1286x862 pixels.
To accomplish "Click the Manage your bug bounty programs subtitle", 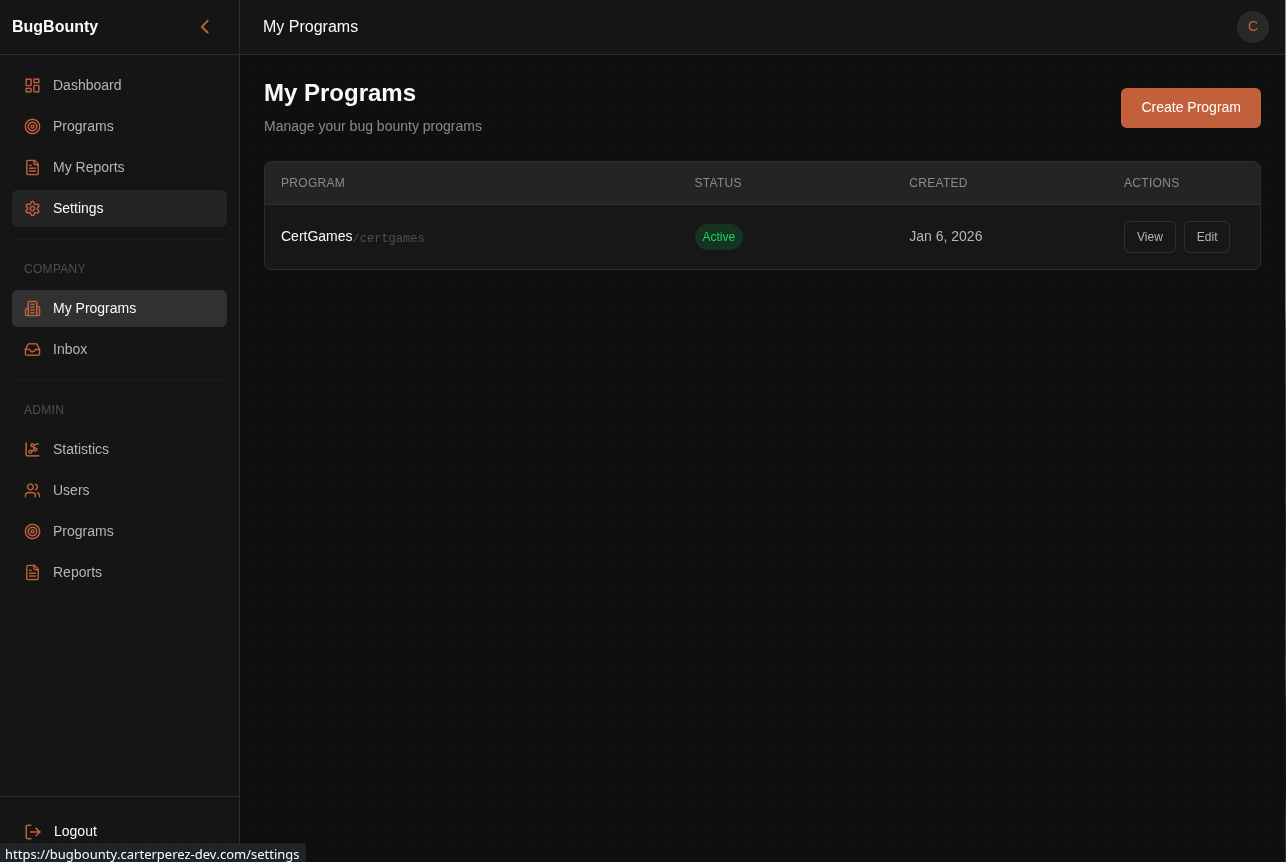I will coord(373,127).
